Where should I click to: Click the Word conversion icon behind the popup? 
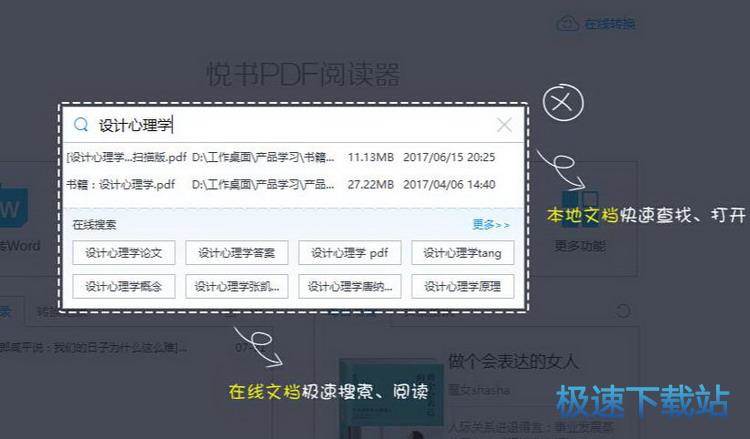pyautogui.click(x=13, y=207)
